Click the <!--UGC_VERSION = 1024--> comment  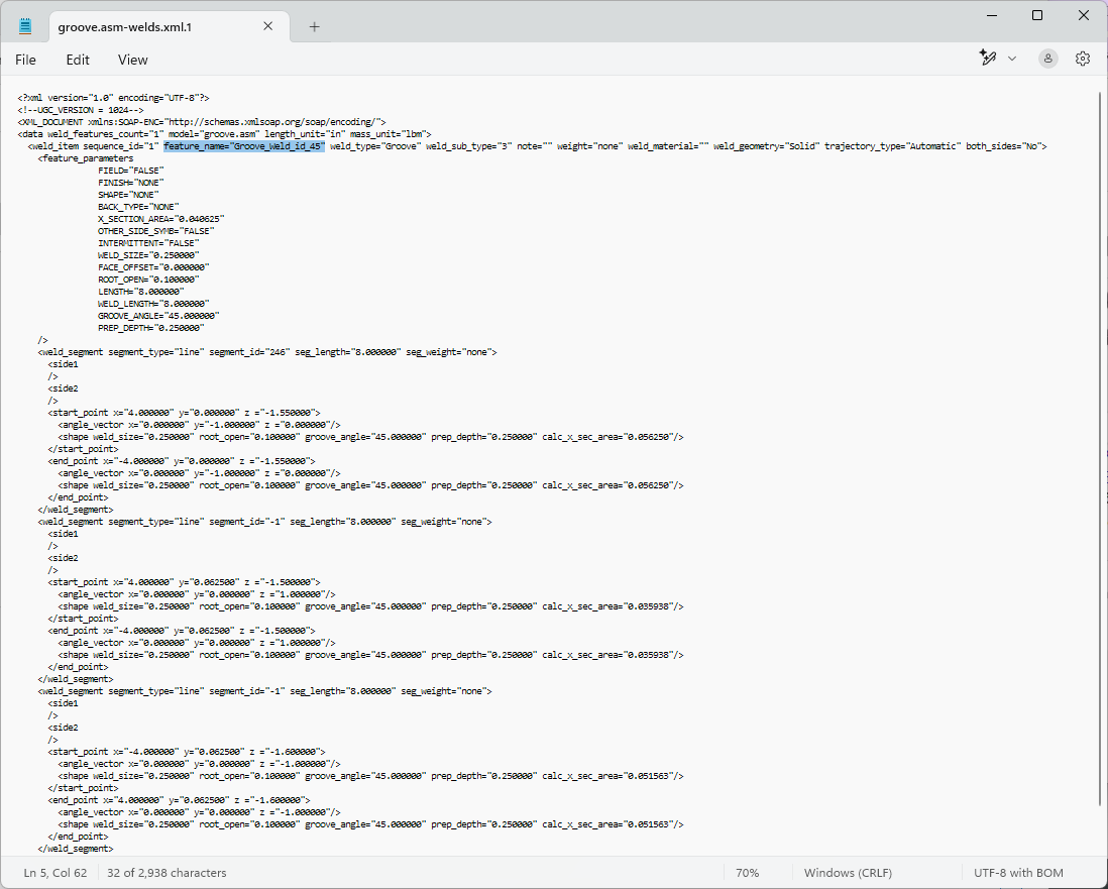tap(81, 110)
